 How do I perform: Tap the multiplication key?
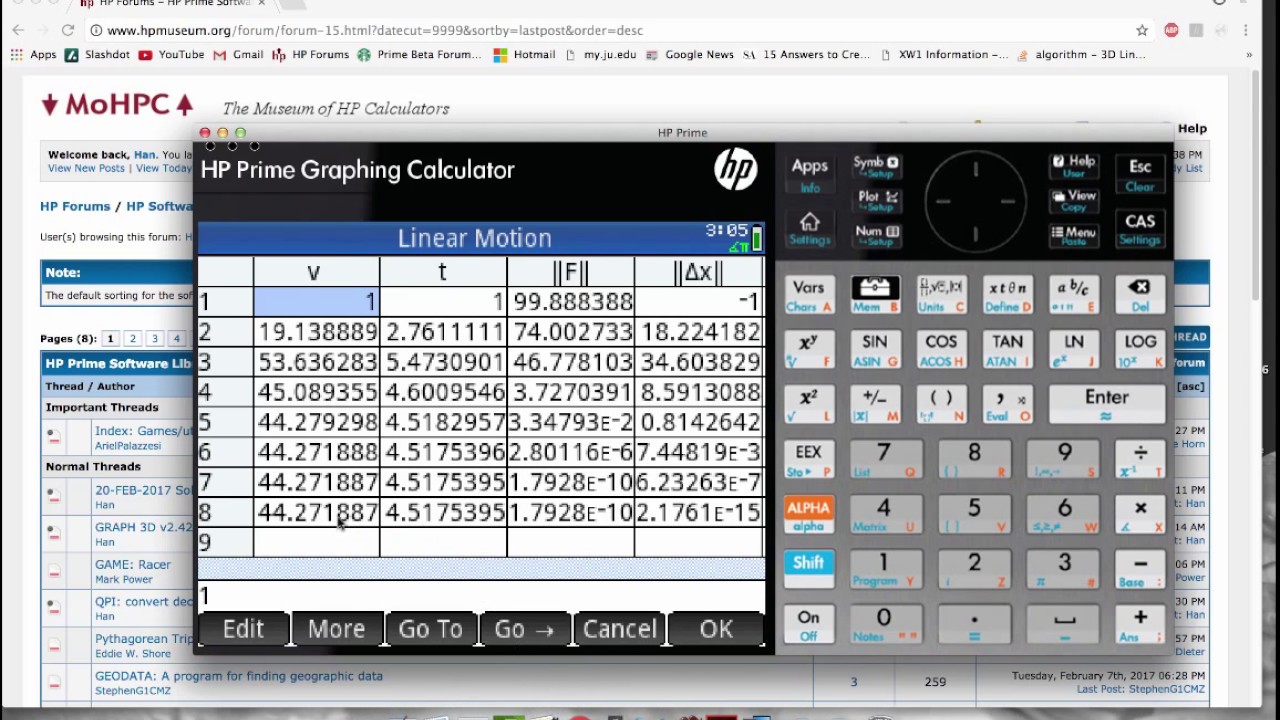point(1140,516)
